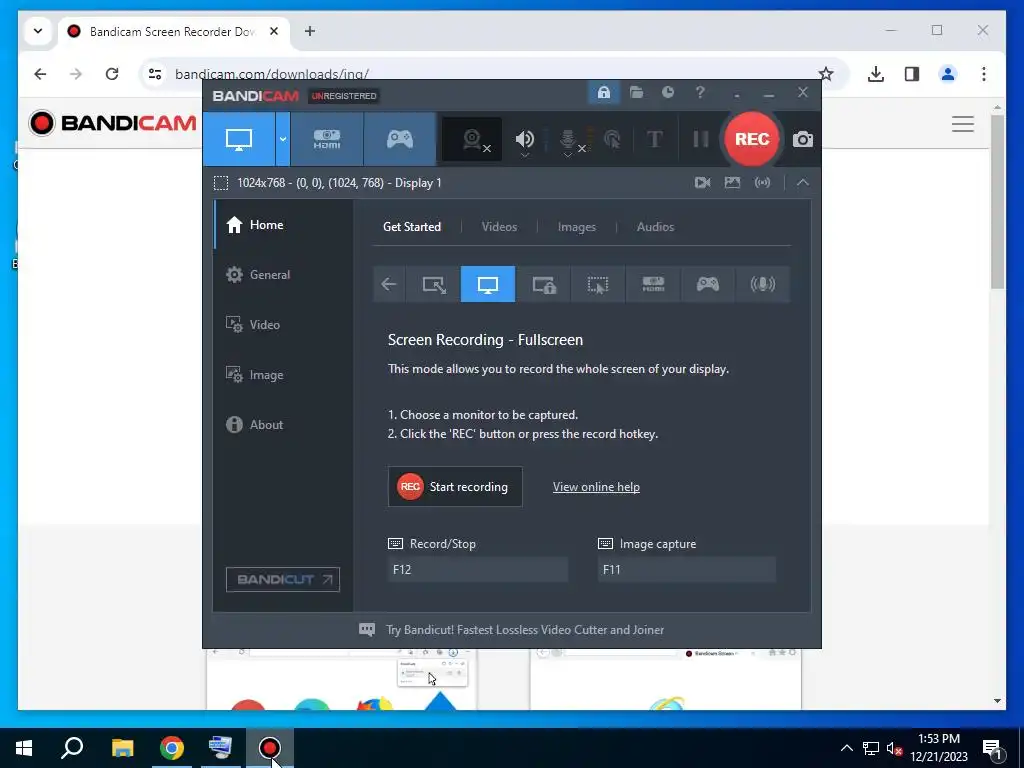Toggle Chrome side panel icon
1024x768 pixels.
click(912, 74)
